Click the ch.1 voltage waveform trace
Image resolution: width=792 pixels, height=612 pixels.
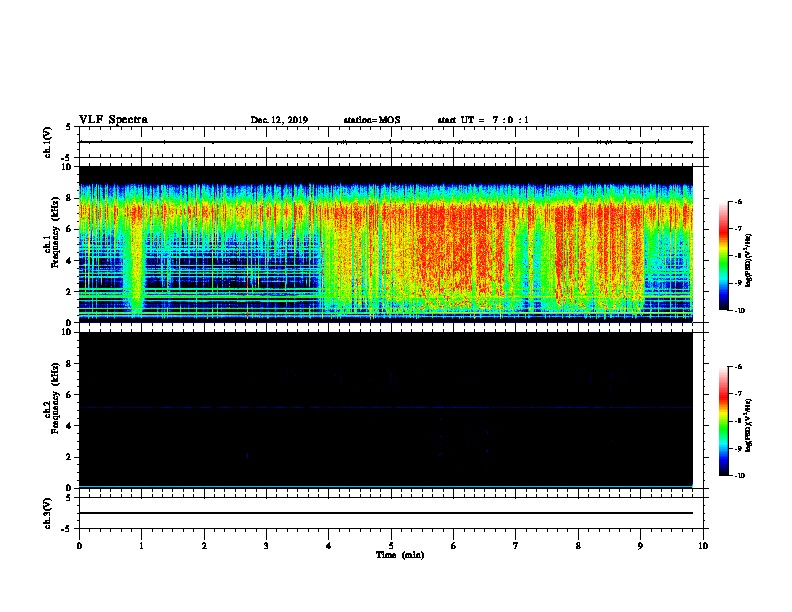click(x=385, y=142)
